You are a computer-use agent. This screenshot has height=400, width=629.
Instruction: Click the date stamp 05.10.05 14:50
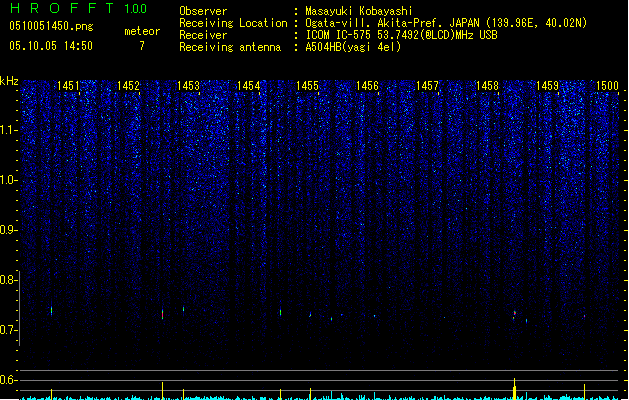pos(51,46)
